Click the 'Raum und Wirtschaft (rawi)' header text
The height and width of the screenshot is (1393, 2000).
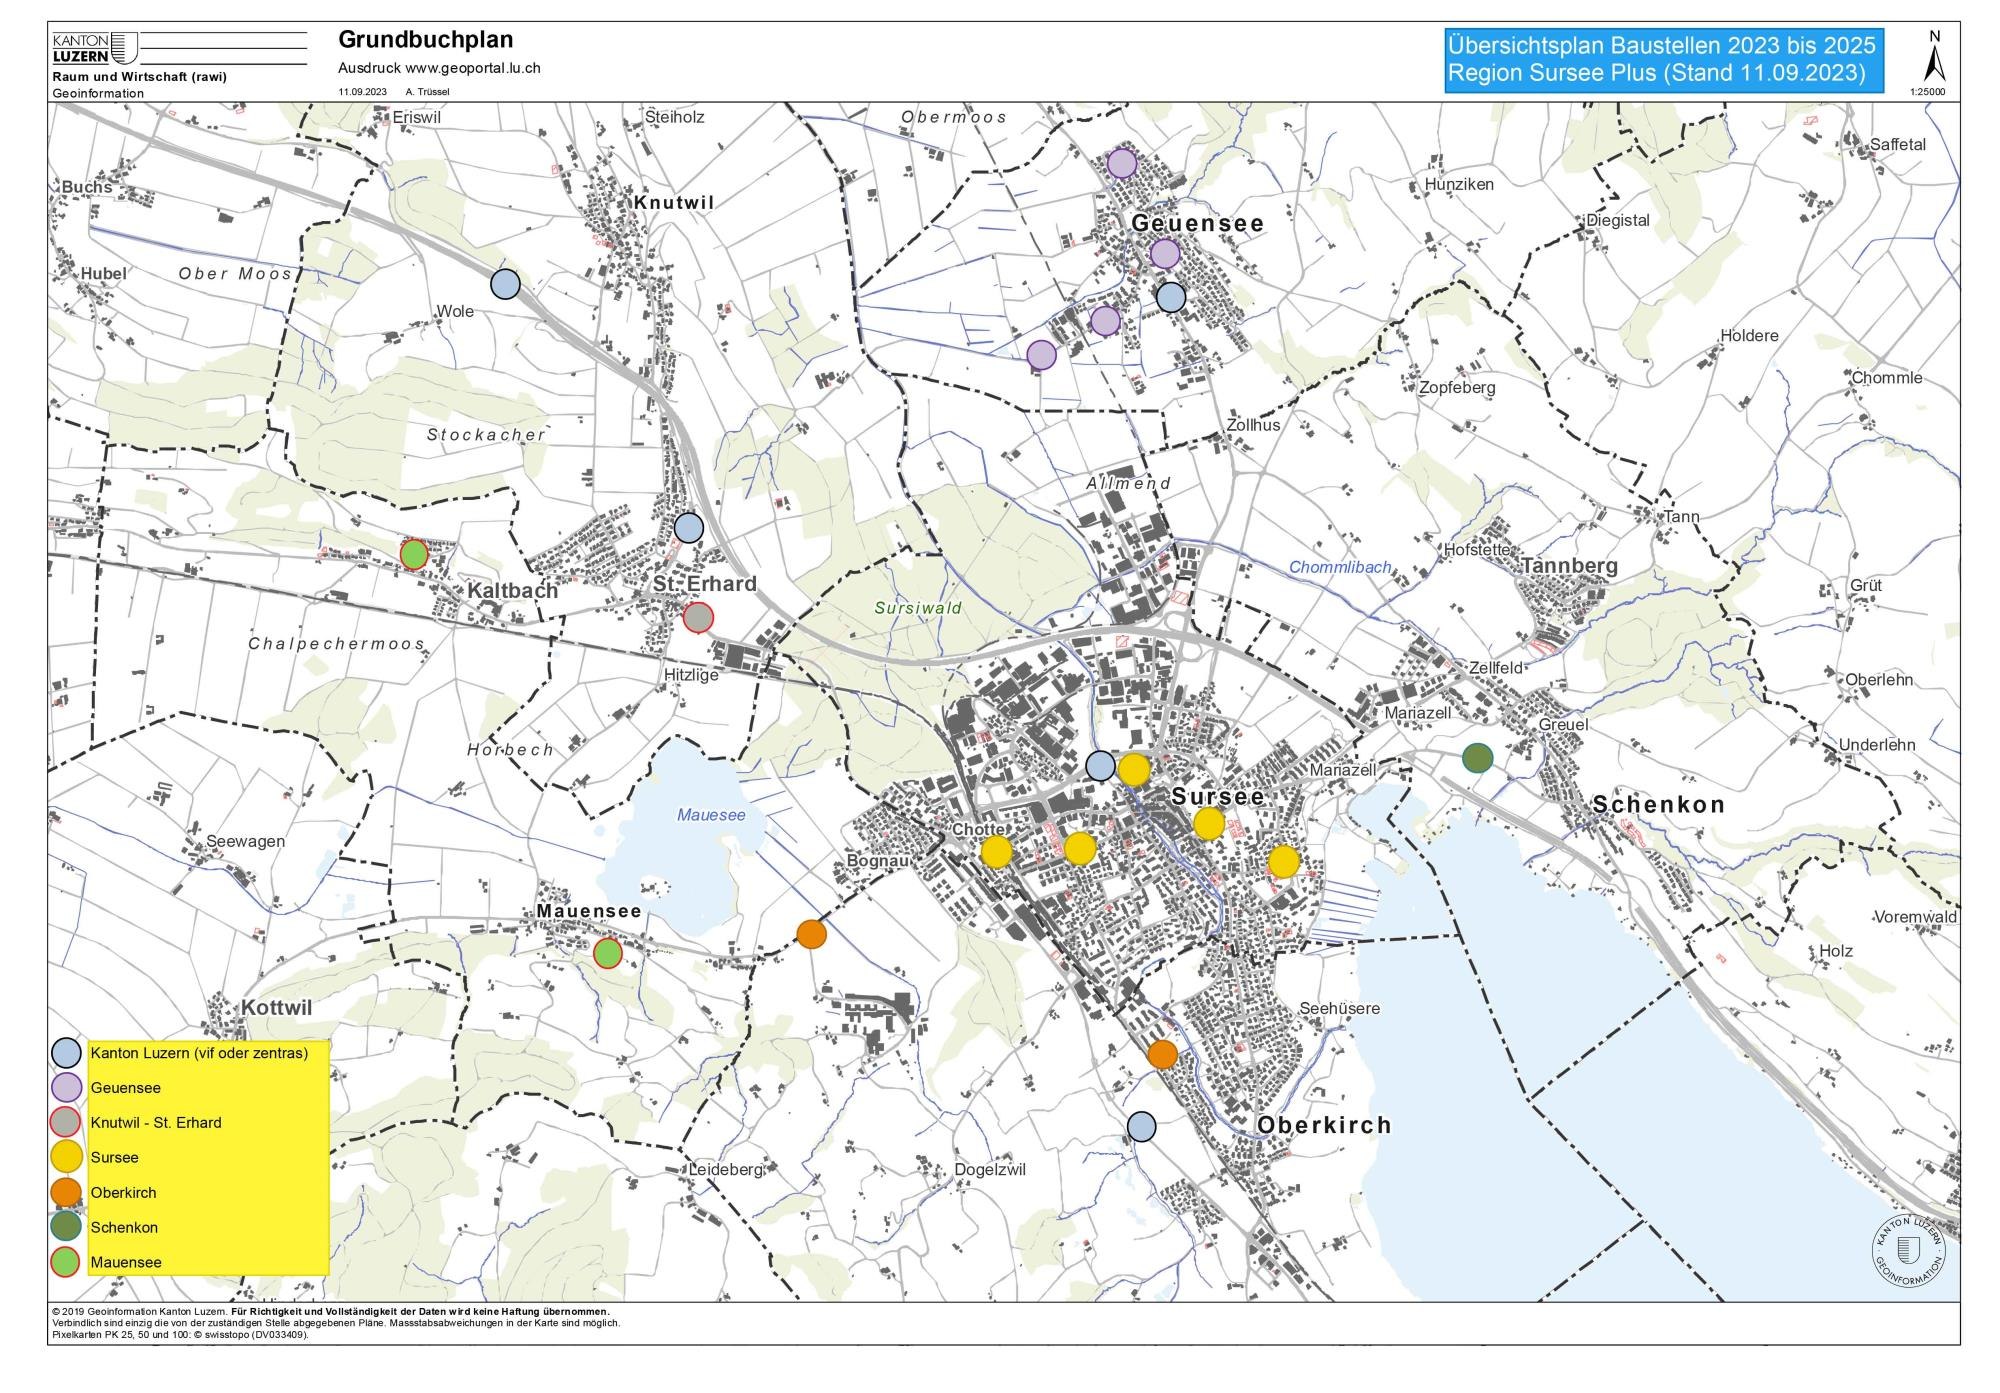tap(140, 77)
